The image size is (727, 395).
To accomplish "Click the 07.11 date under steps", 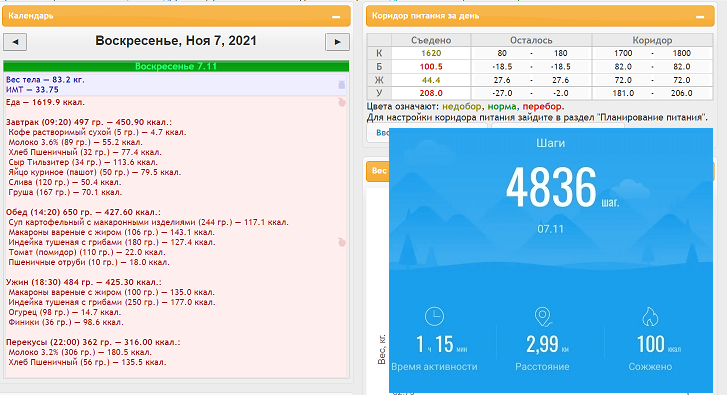I will [550, 229].
